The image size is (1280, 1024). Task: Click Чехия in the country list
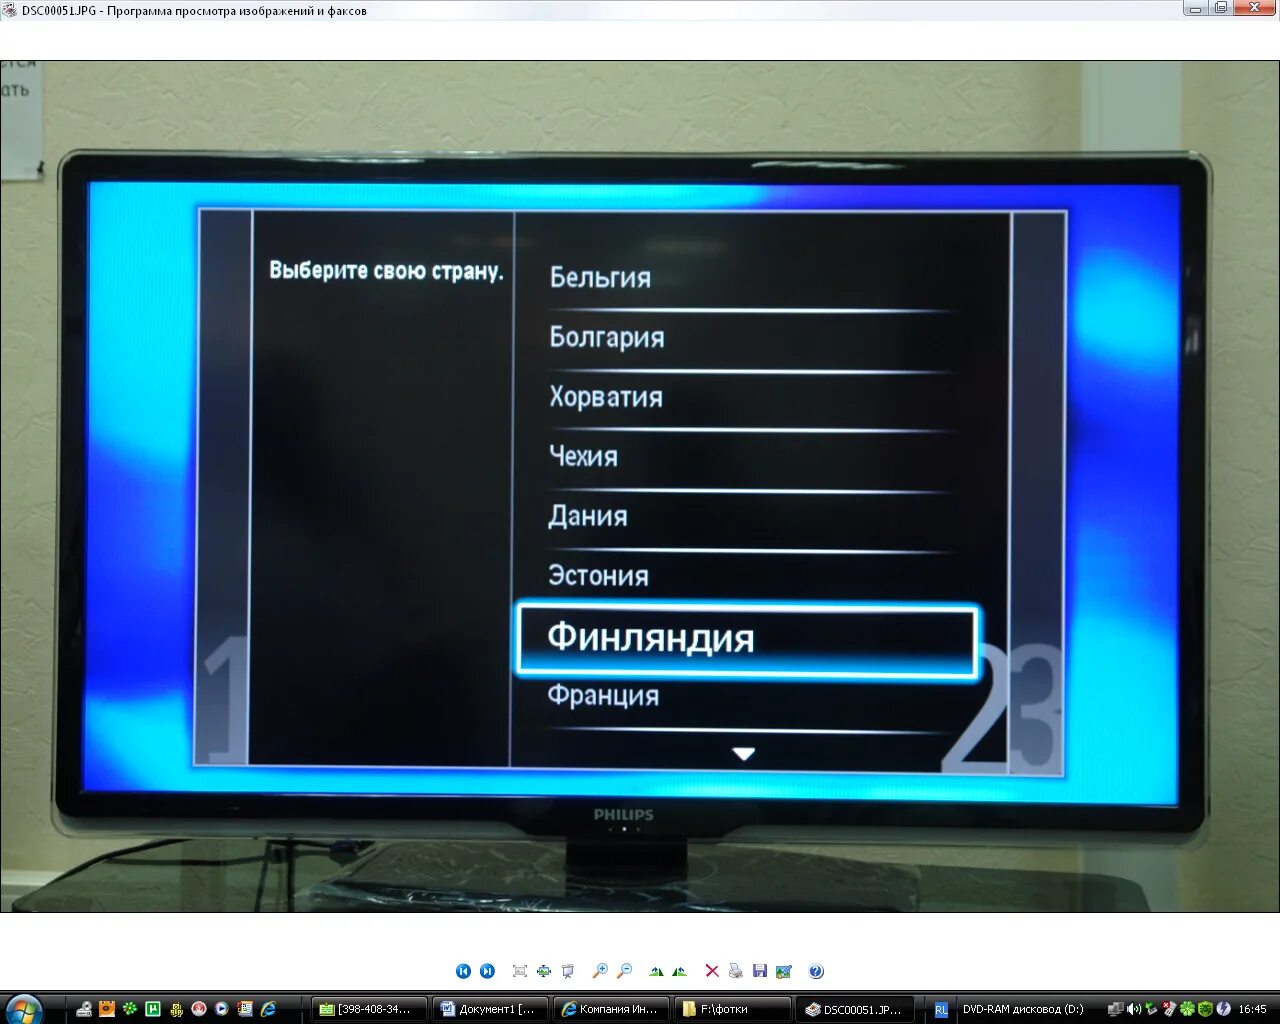tap(583, 456)
